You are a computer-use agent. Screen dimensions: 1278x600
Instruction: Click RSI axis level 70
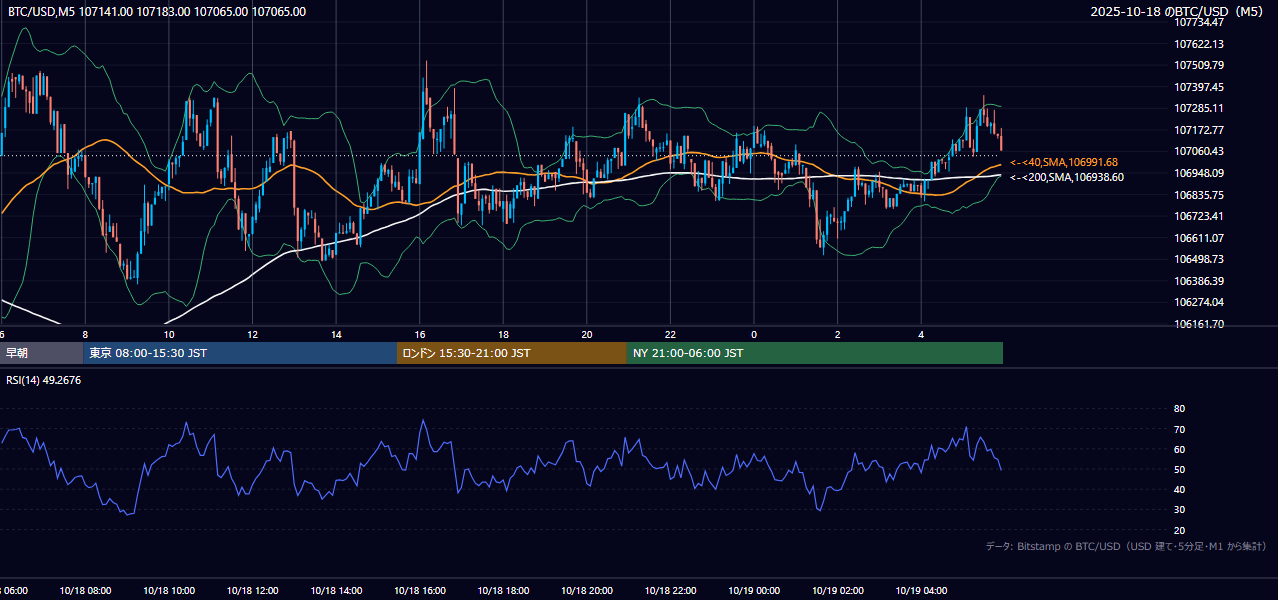pos(1180,429)
